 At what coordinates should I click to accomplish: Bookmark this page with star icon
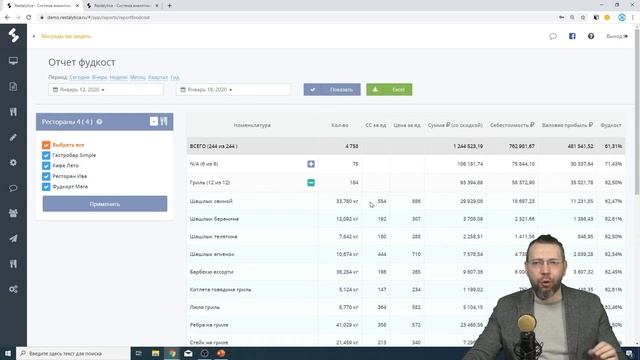click(x=583, y=18)
